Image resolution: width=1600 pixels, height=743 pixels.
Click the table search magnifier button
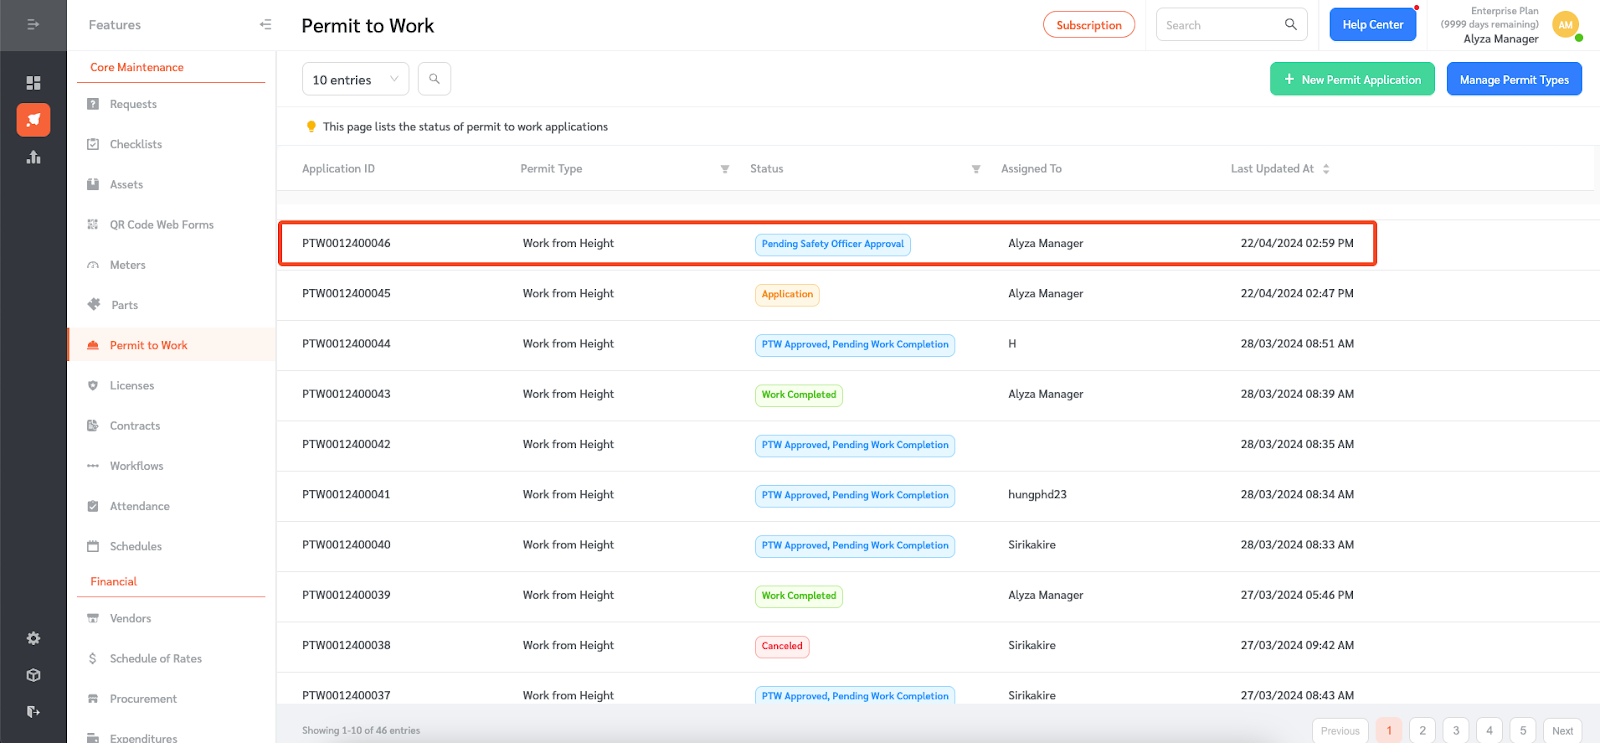click(434, 79)
